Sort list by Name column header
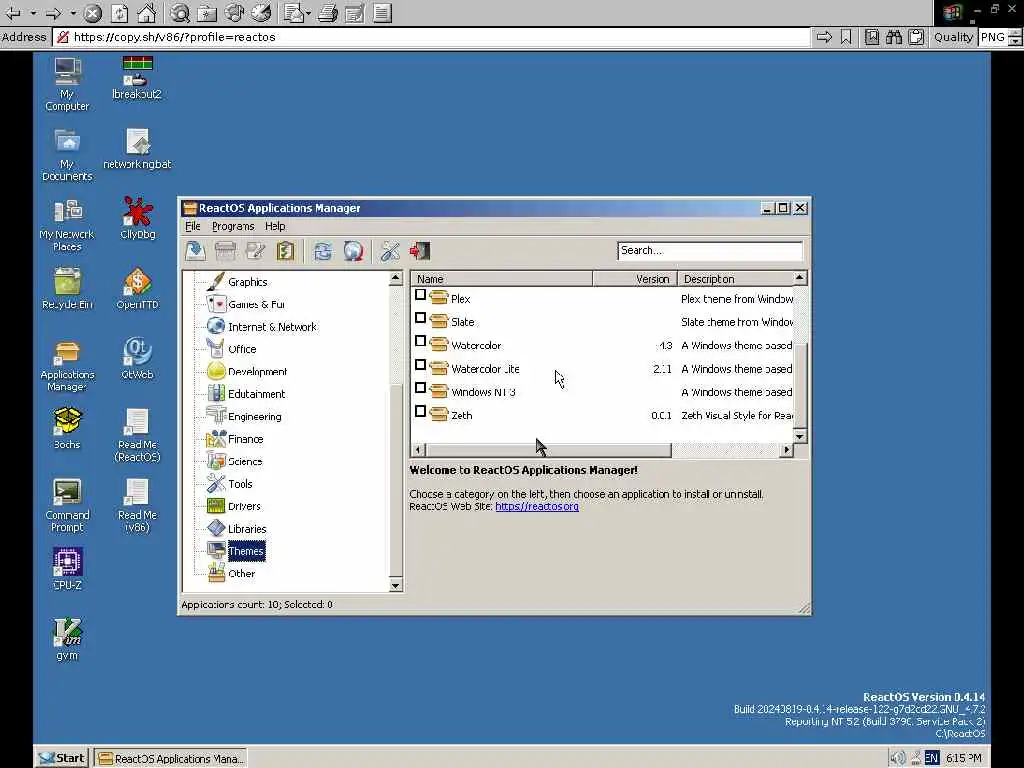Viewport: 1024px width, 768px height. pyautogui.click(x=502, y=279)
